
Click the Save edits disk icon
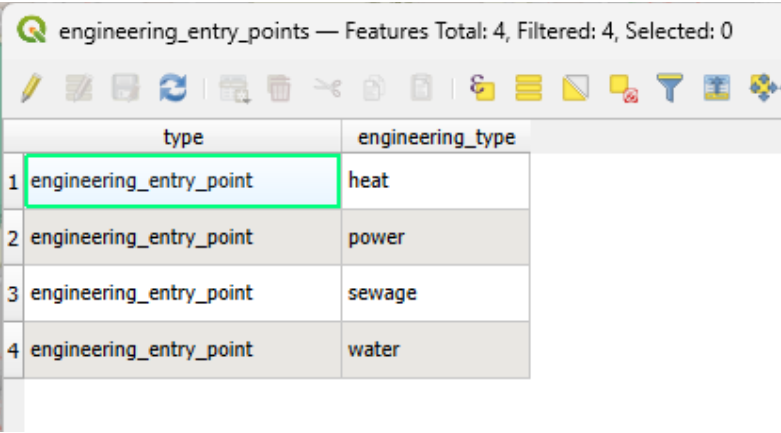coord(122,91)
